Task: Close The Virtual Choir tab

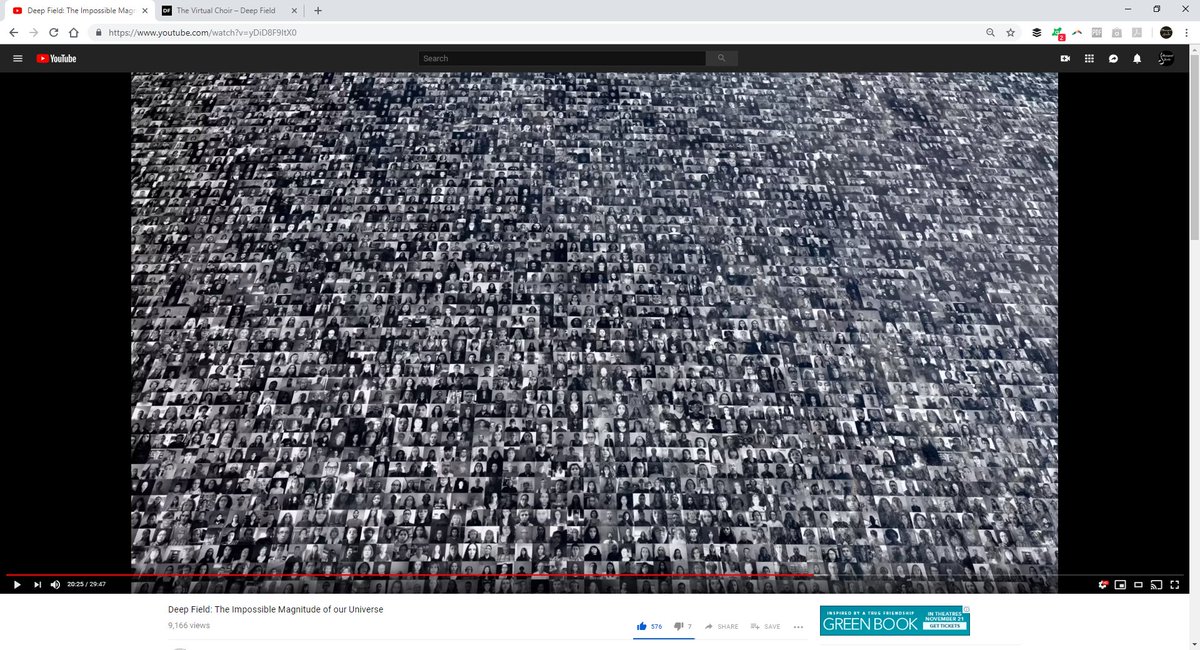Action: (x=295, y=10)
